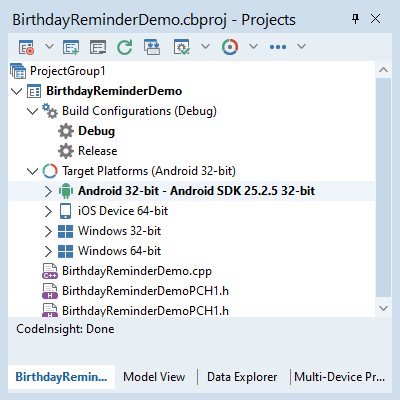Expand the Windows 64-bit node
The image size is (400, 400).
tap(48, 251)
